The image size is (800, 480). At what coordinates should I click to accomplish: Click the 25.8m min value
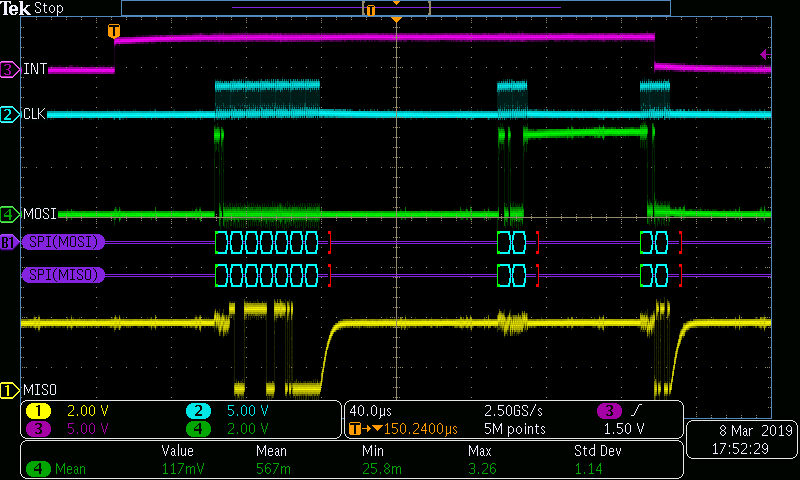[382, 469]
